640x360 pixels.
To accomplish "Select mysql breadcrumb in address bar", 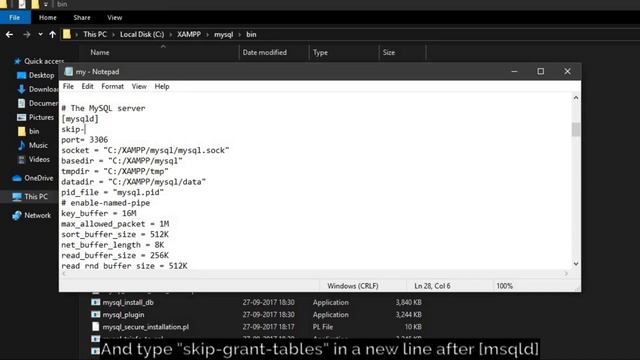I will pyautogui.click(x=224, y=35).
